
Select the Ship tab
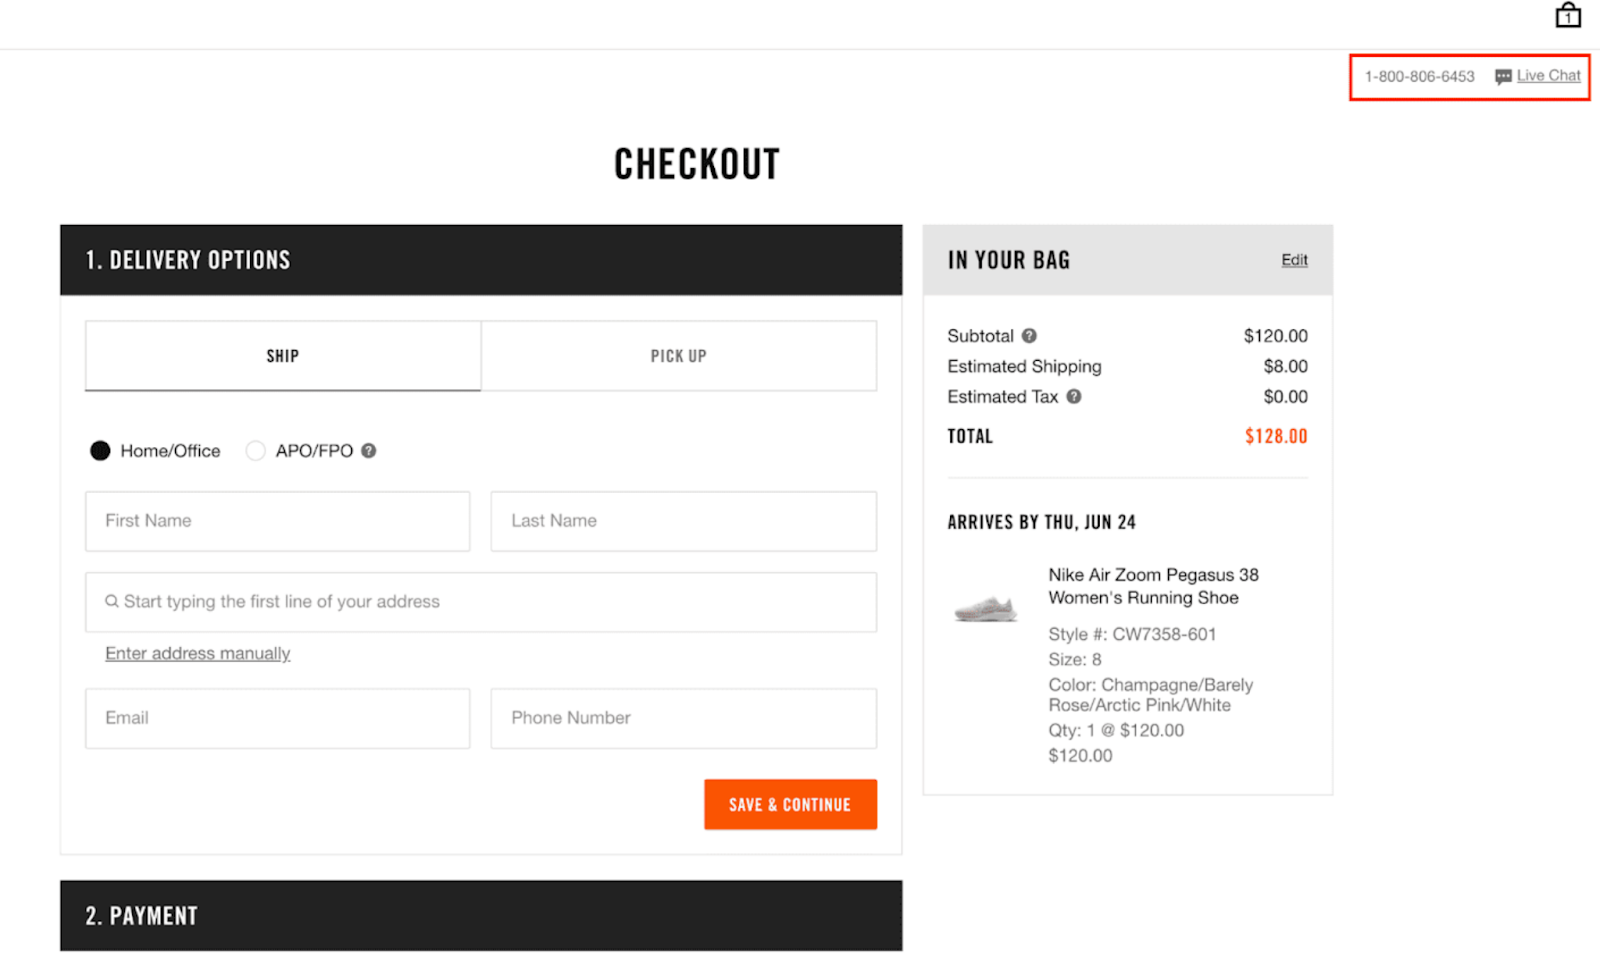pyautogui.click(x=282, y=355)
